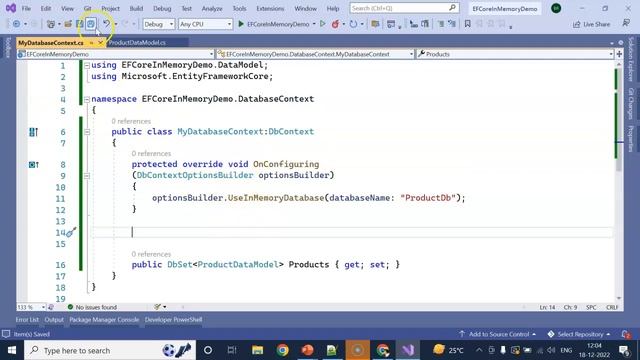
Task: Open the Undo history dropdown arrow
Action: (x=116, y=24)
